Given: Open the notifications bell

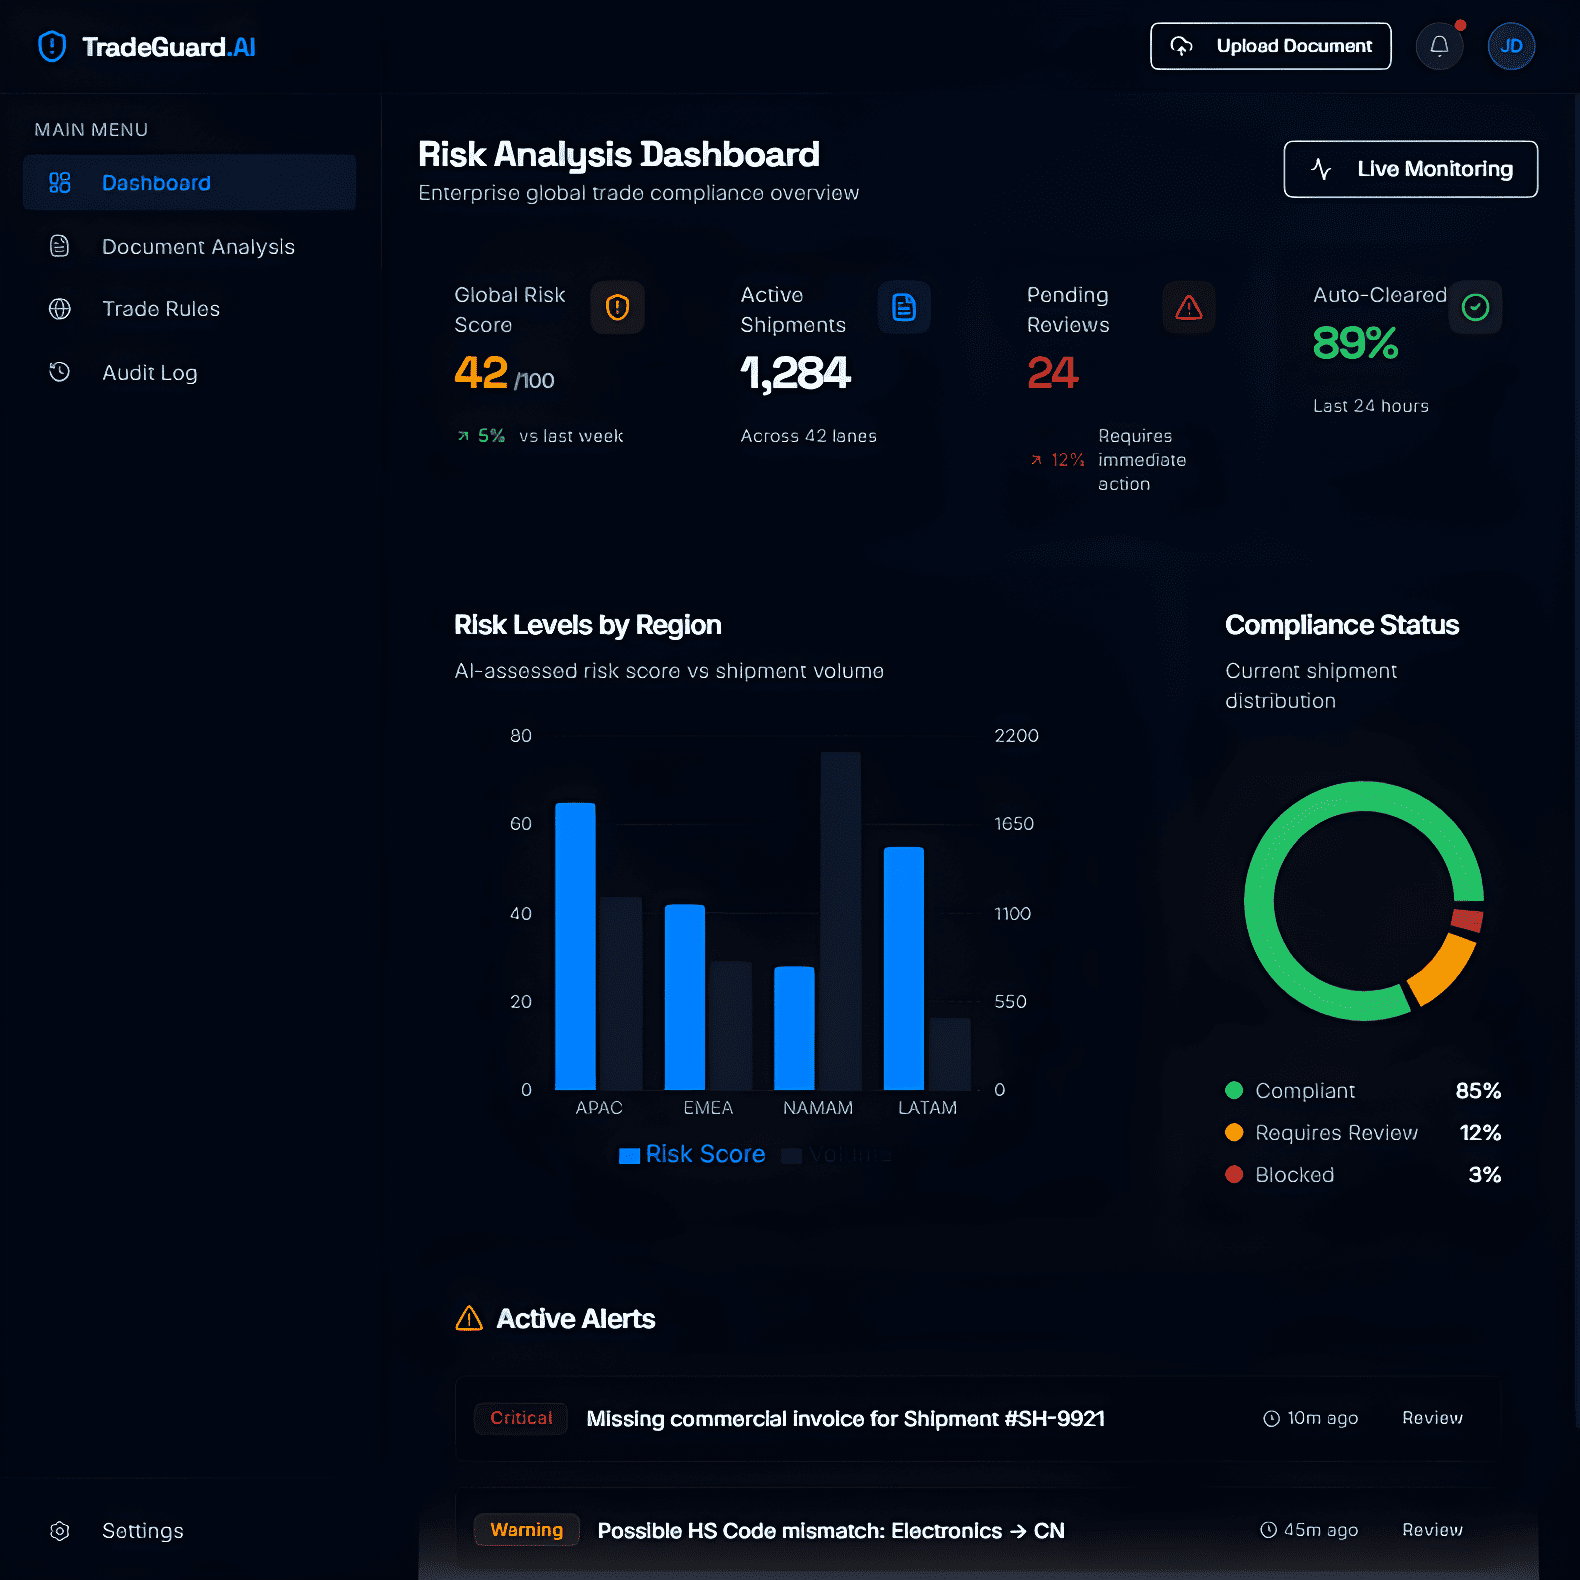Looking at the screenshot, I should click(x=1439, y=46).
